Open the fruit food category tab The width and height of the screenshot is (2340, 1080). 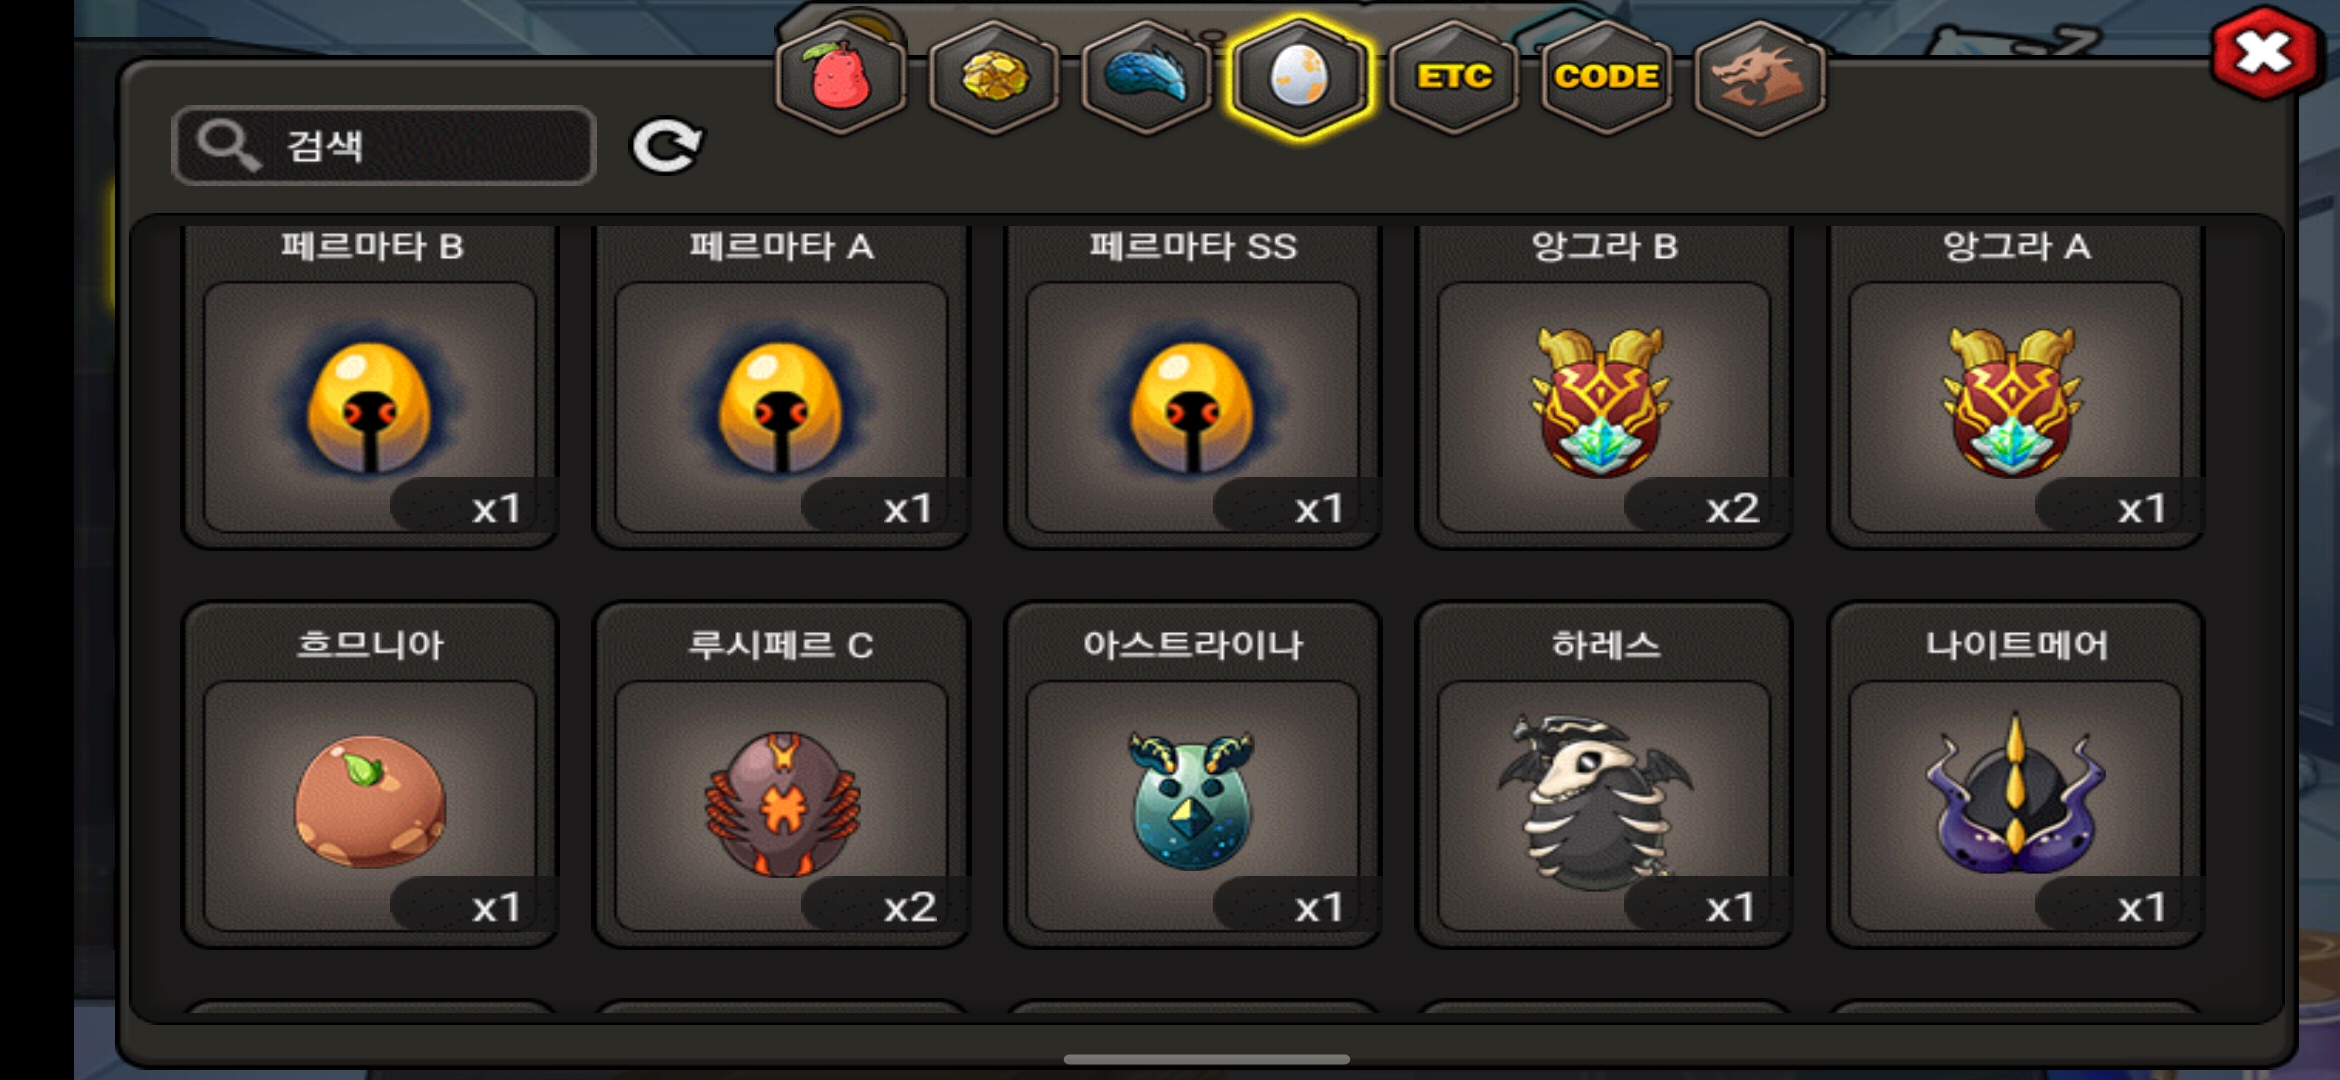click(841, 77)
